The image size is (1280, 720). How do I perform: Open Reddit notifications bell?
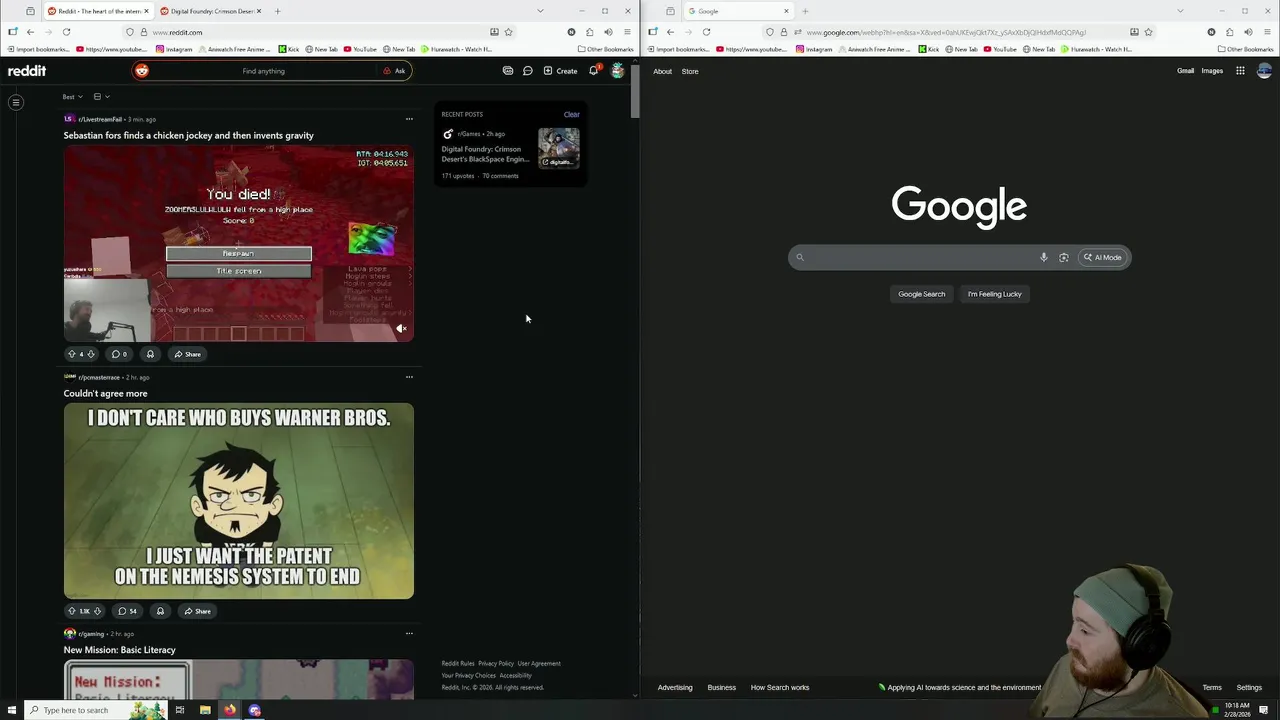pos(593,71)
